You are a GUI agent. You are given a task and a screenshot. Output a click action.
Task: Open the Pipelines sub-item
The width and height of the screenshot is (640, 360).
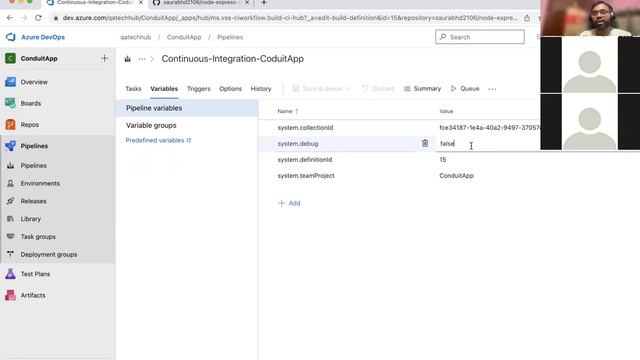[33, 166]
